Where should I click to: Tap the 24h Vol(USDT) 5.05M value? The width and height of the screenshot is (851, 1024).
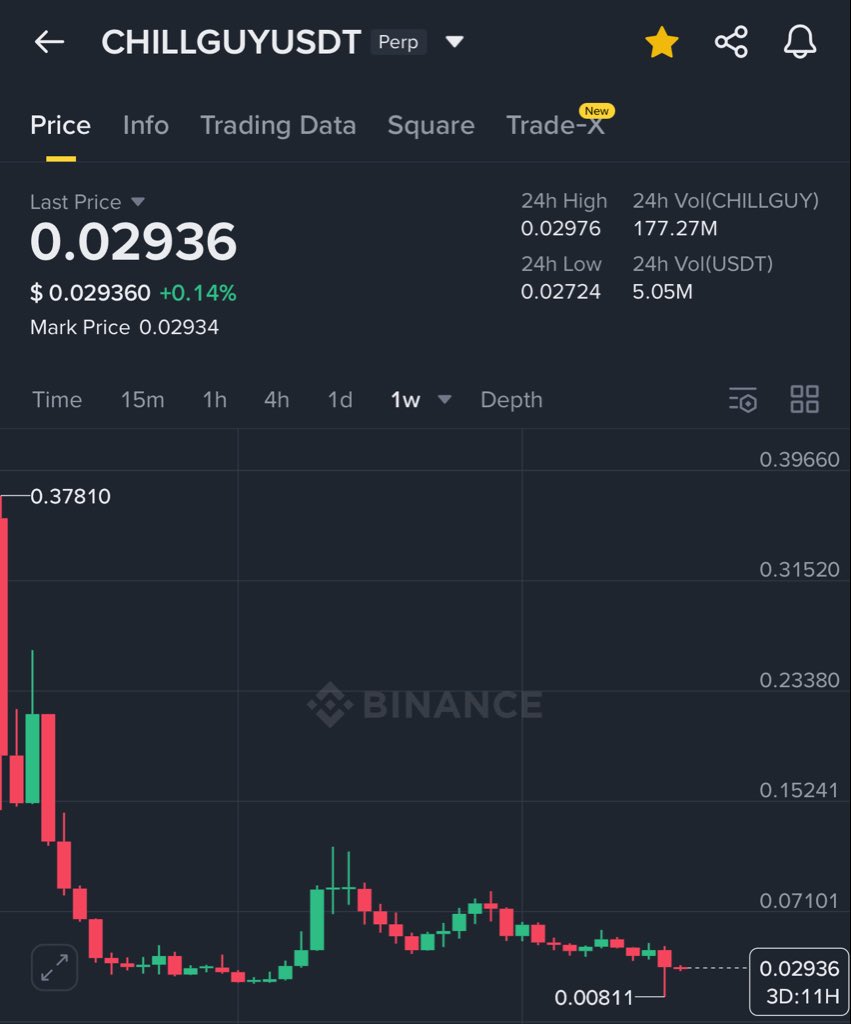[662, 292]
